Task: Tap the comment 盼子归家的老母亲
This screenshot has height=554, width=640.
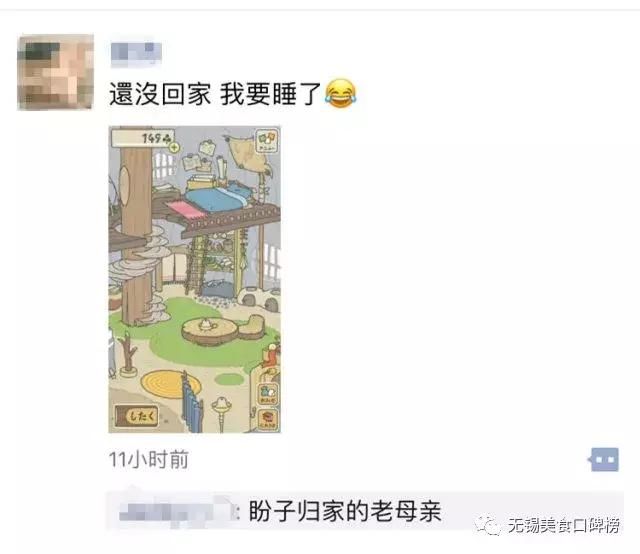Action: (x=345, y=511)
